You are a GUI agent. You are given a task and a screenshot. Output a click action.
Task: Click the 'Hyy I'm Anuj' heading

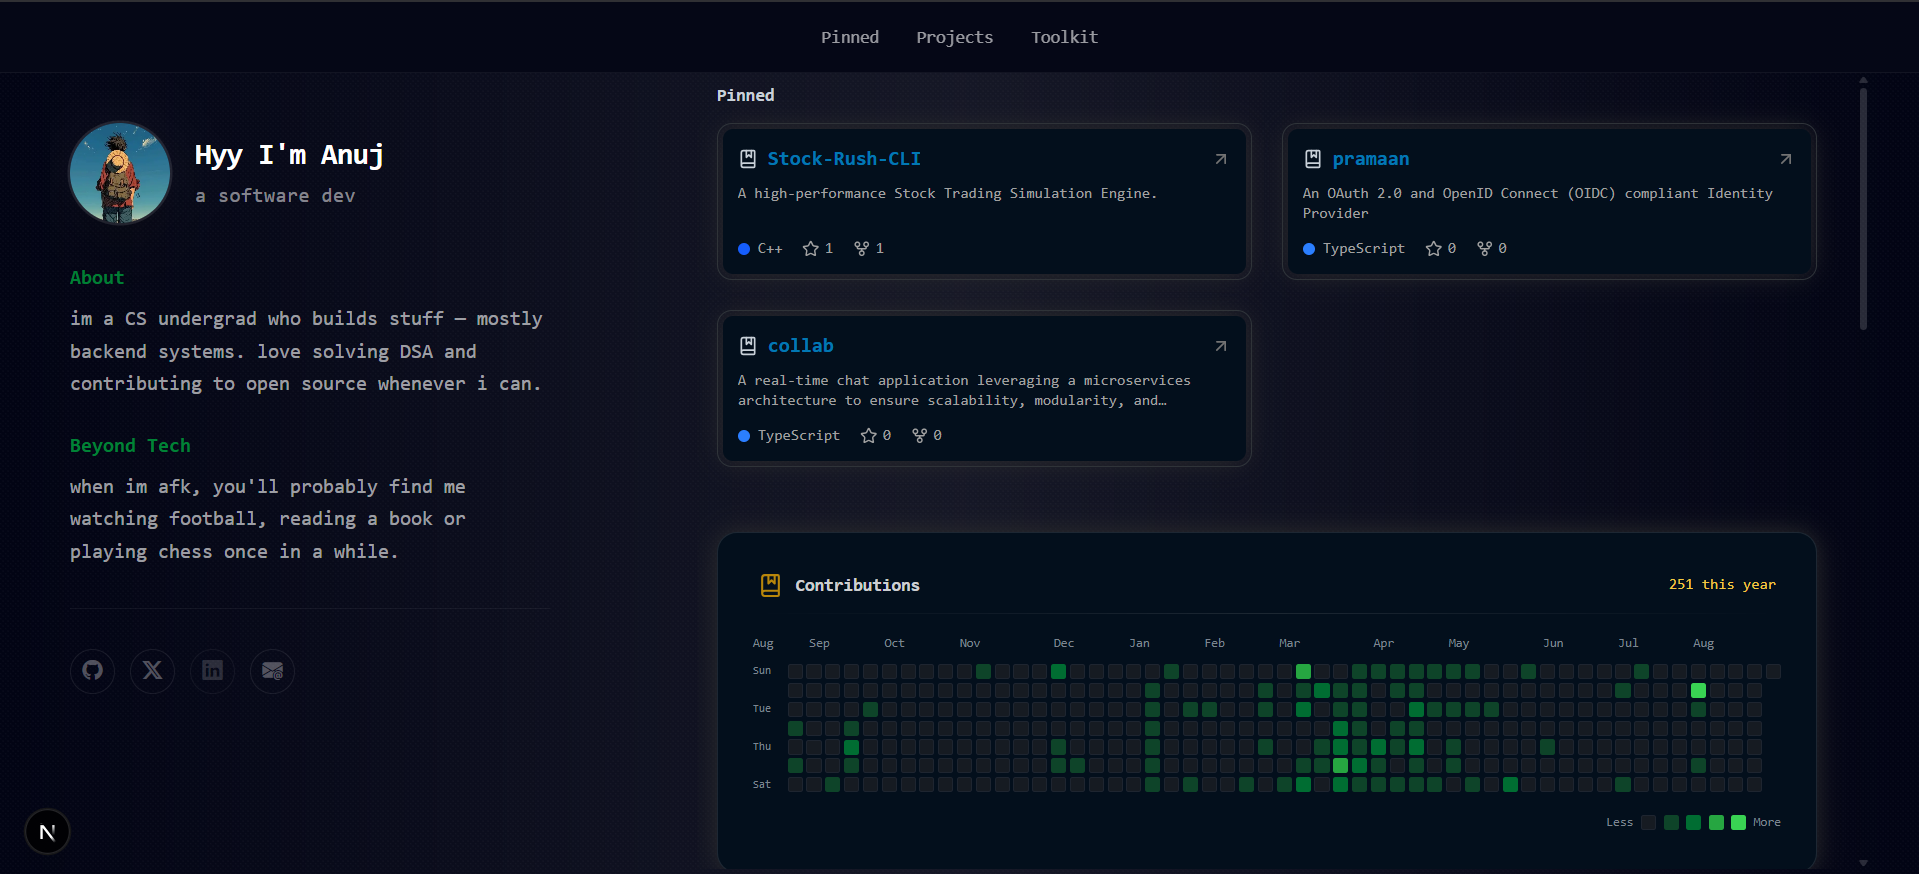click(x=289, y=155)
